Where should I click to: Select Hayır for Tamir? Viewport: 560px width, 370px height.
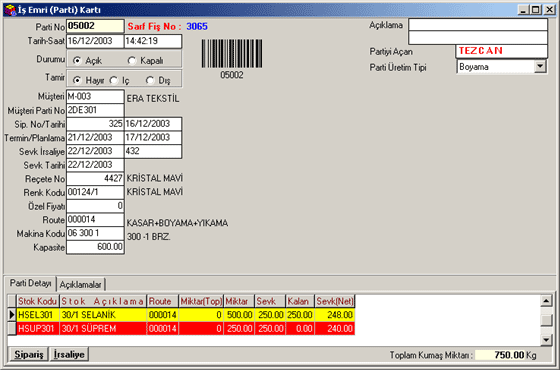coord(77,80)
